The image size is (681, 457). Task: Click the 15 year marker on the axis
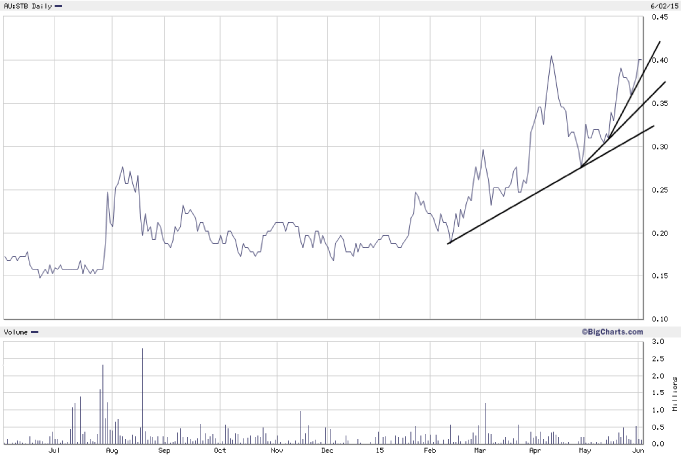tap(379, 452)
